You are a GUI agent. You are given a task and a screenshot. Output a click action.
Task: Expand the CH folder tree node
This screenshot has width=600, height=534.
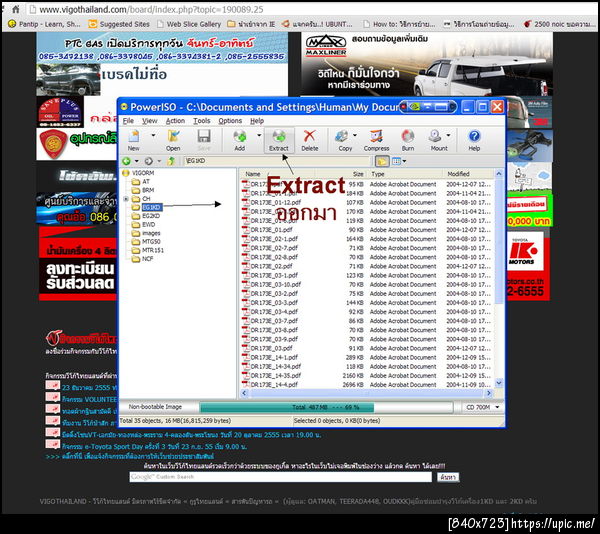point(126,199)
